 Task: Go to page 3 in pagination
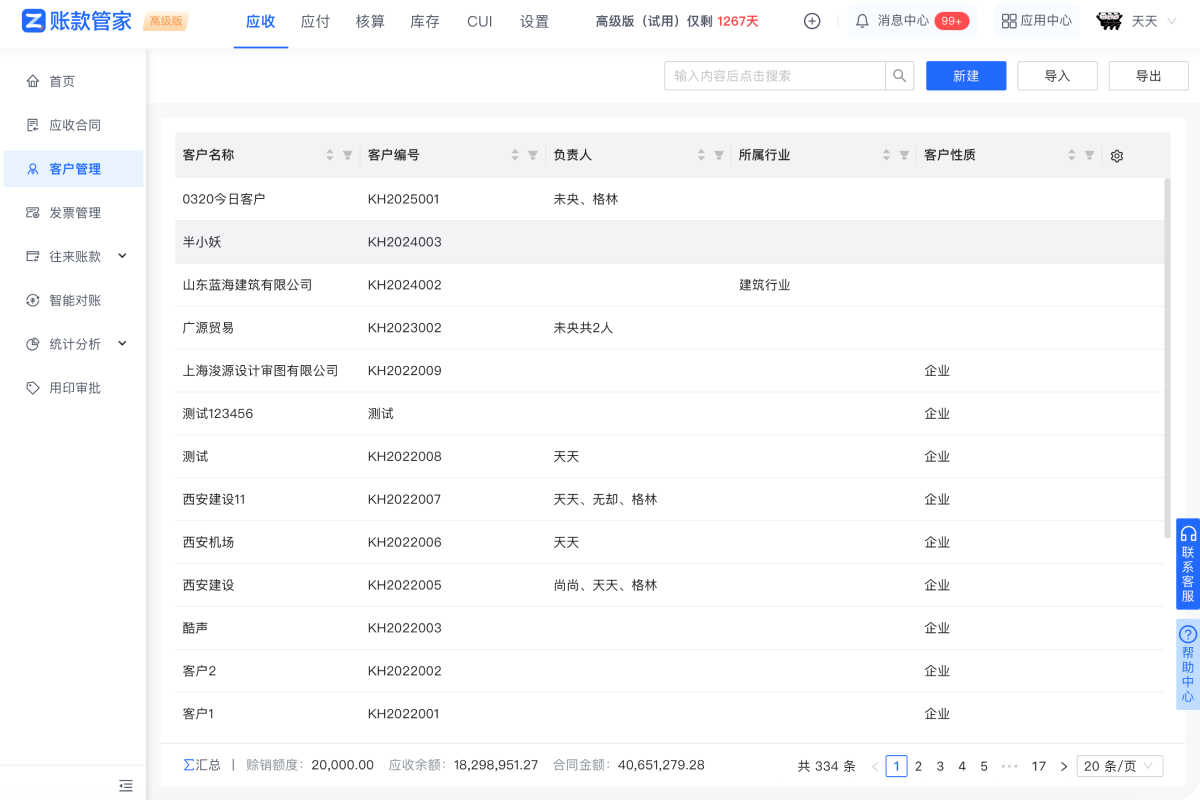[940, 766]
